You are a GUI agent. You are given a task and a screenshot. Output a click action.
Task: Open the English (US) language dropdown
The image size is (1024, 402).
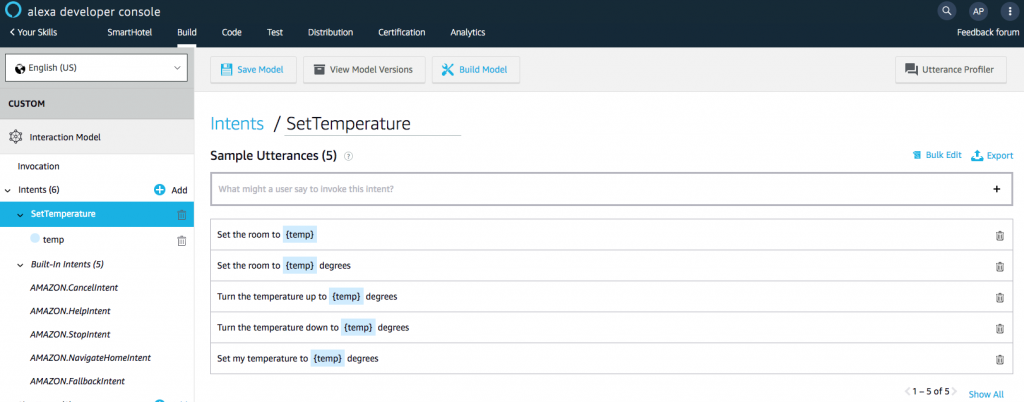pyautogui.click(x=97, y=68)
